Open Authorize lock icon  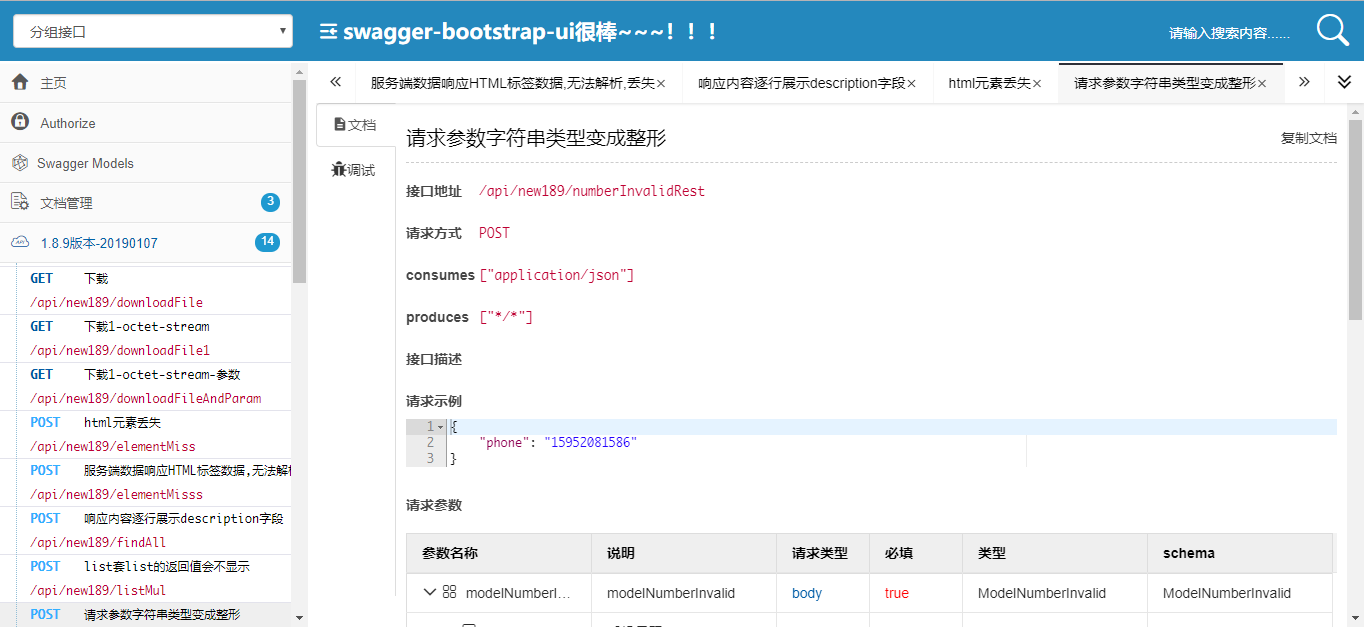[x=20, y=122]
